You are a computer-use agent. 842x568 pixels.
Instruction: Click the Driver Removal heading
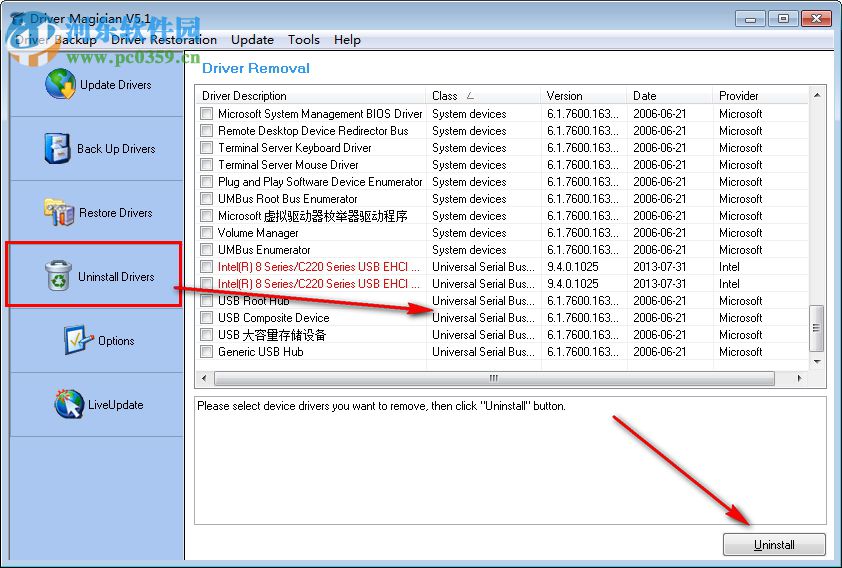coord(256,68)
